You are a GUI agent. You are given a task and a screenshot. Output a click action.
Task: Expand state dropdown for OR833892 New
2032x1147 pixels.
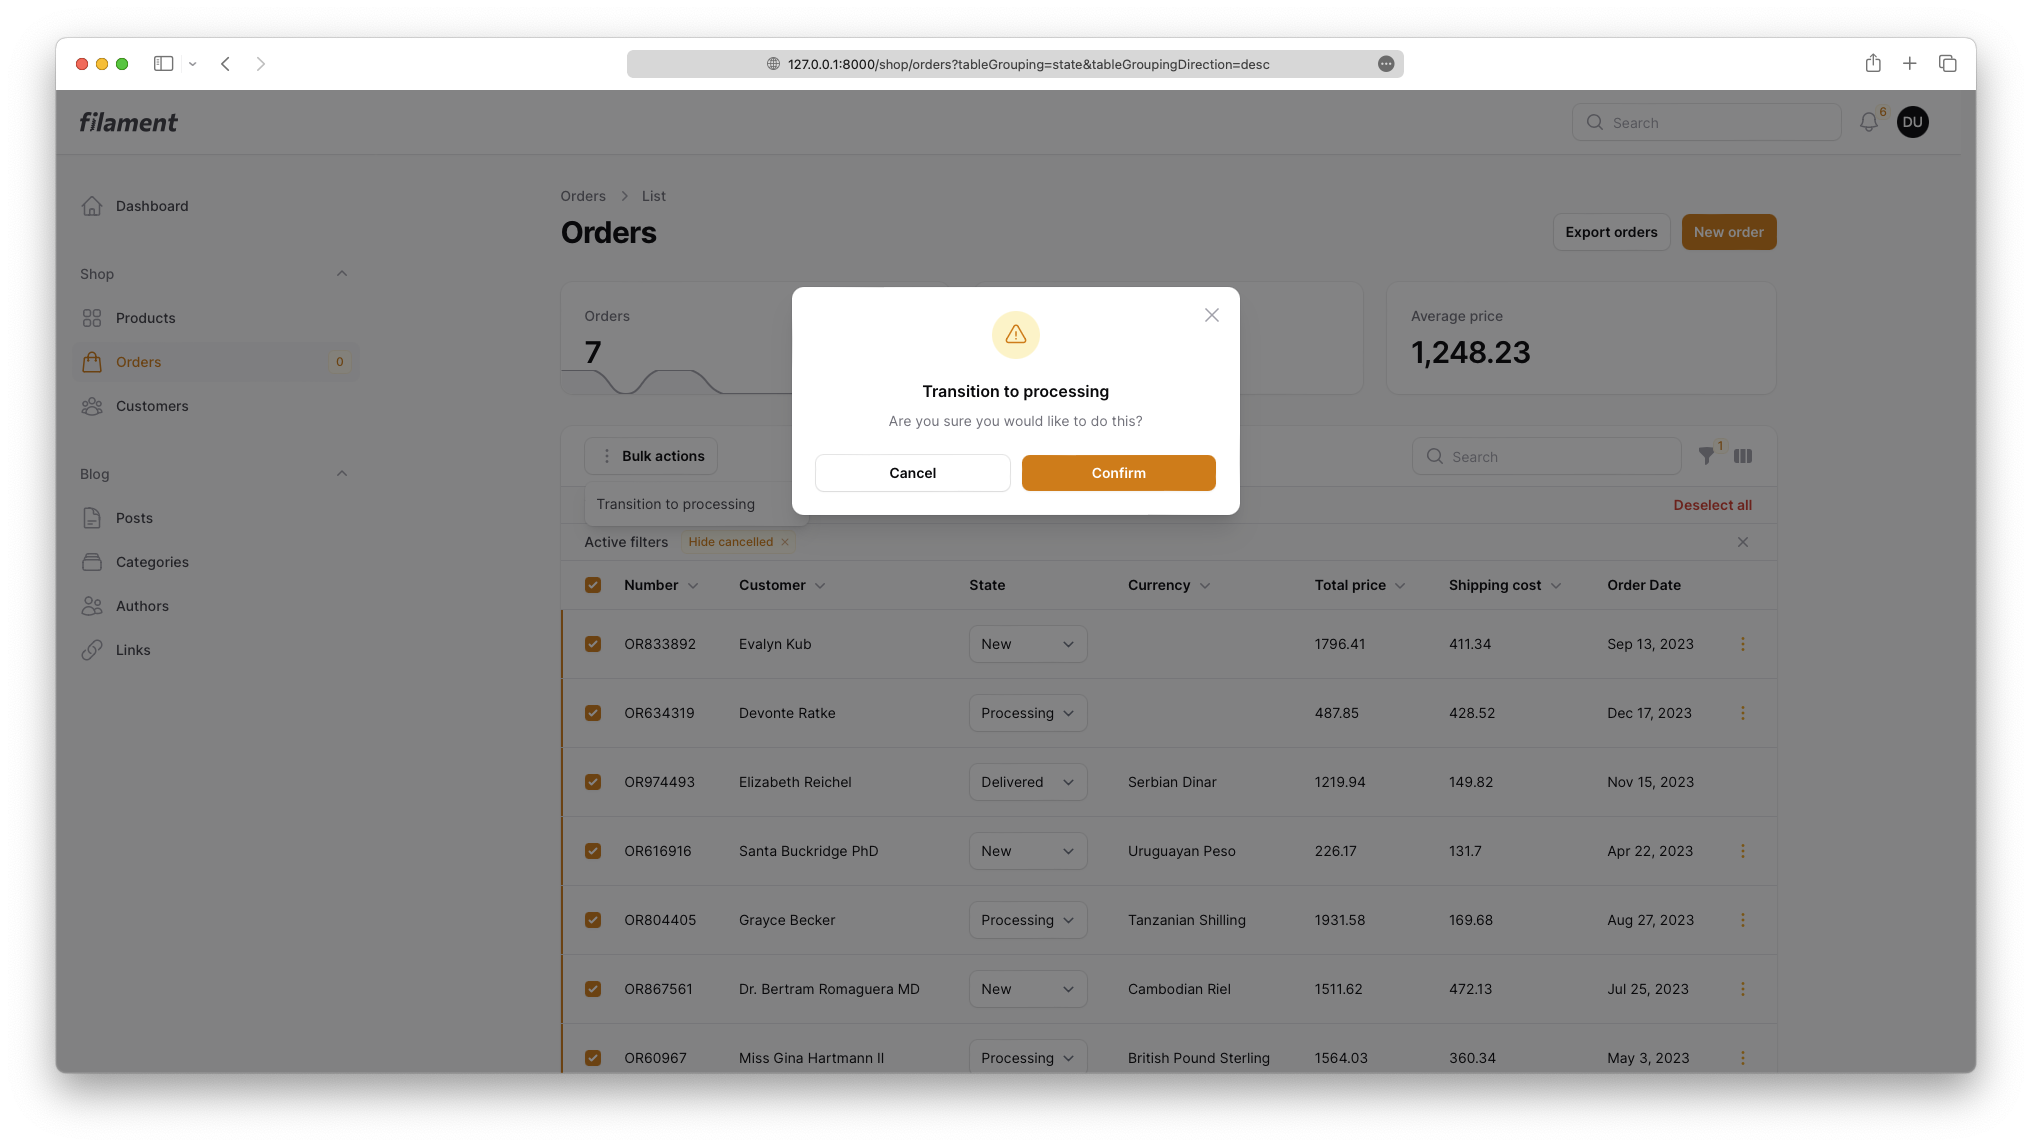[x=1027, y=643]
